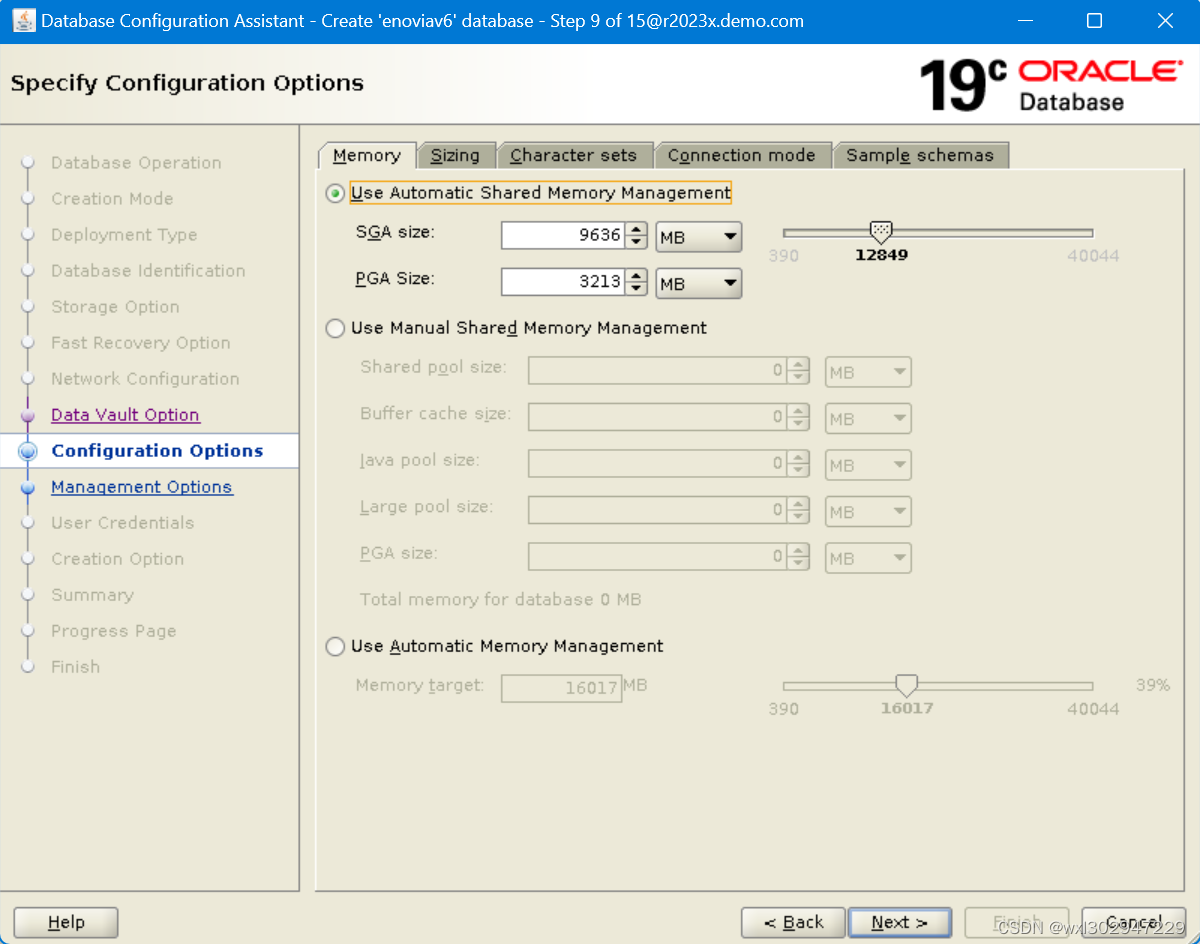Open the Shared pool size unit dropdown
The height and width of the screenshot is (944, 1200).
point(868,372)
